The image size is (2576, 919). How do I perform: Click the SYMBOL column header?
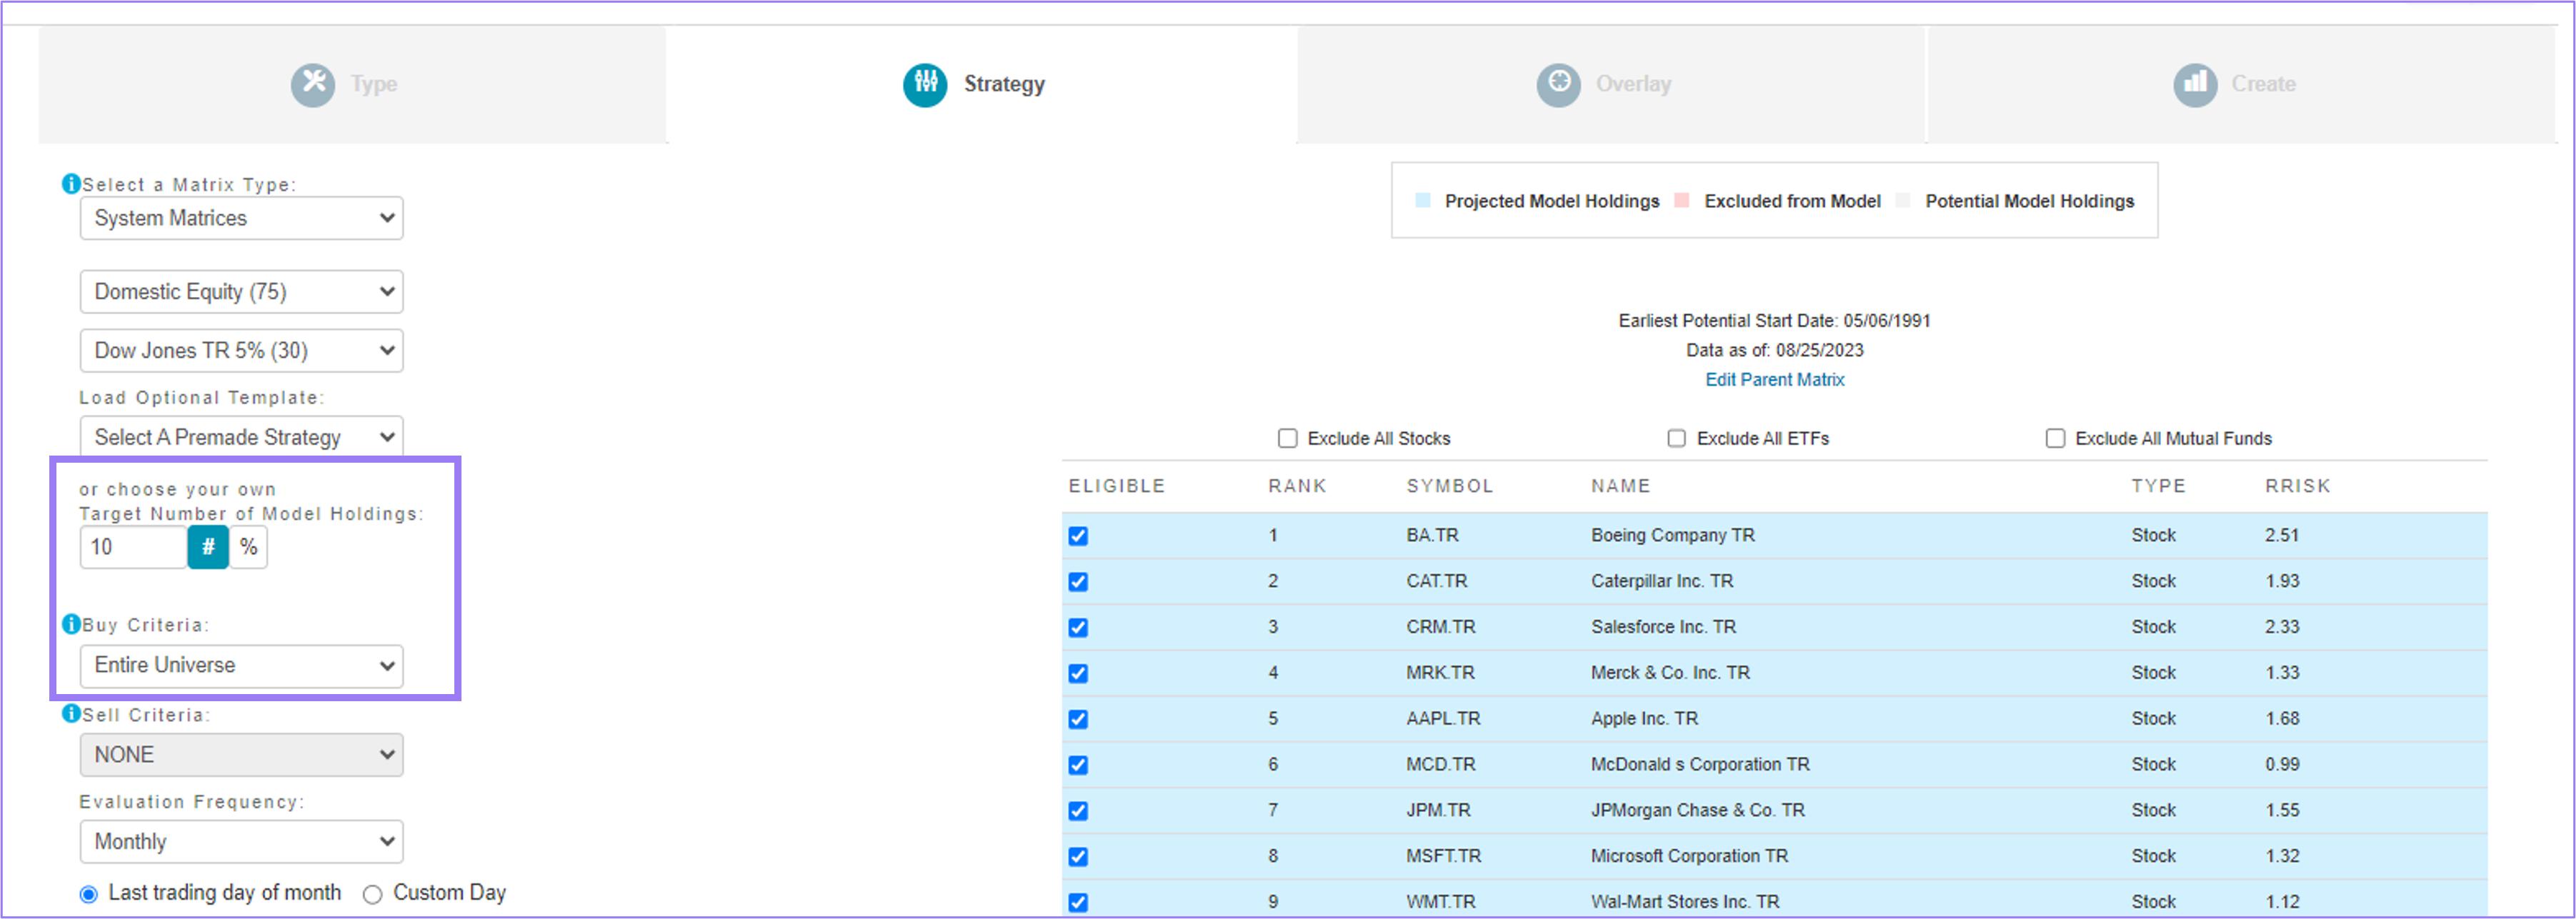coord(1450,486)
